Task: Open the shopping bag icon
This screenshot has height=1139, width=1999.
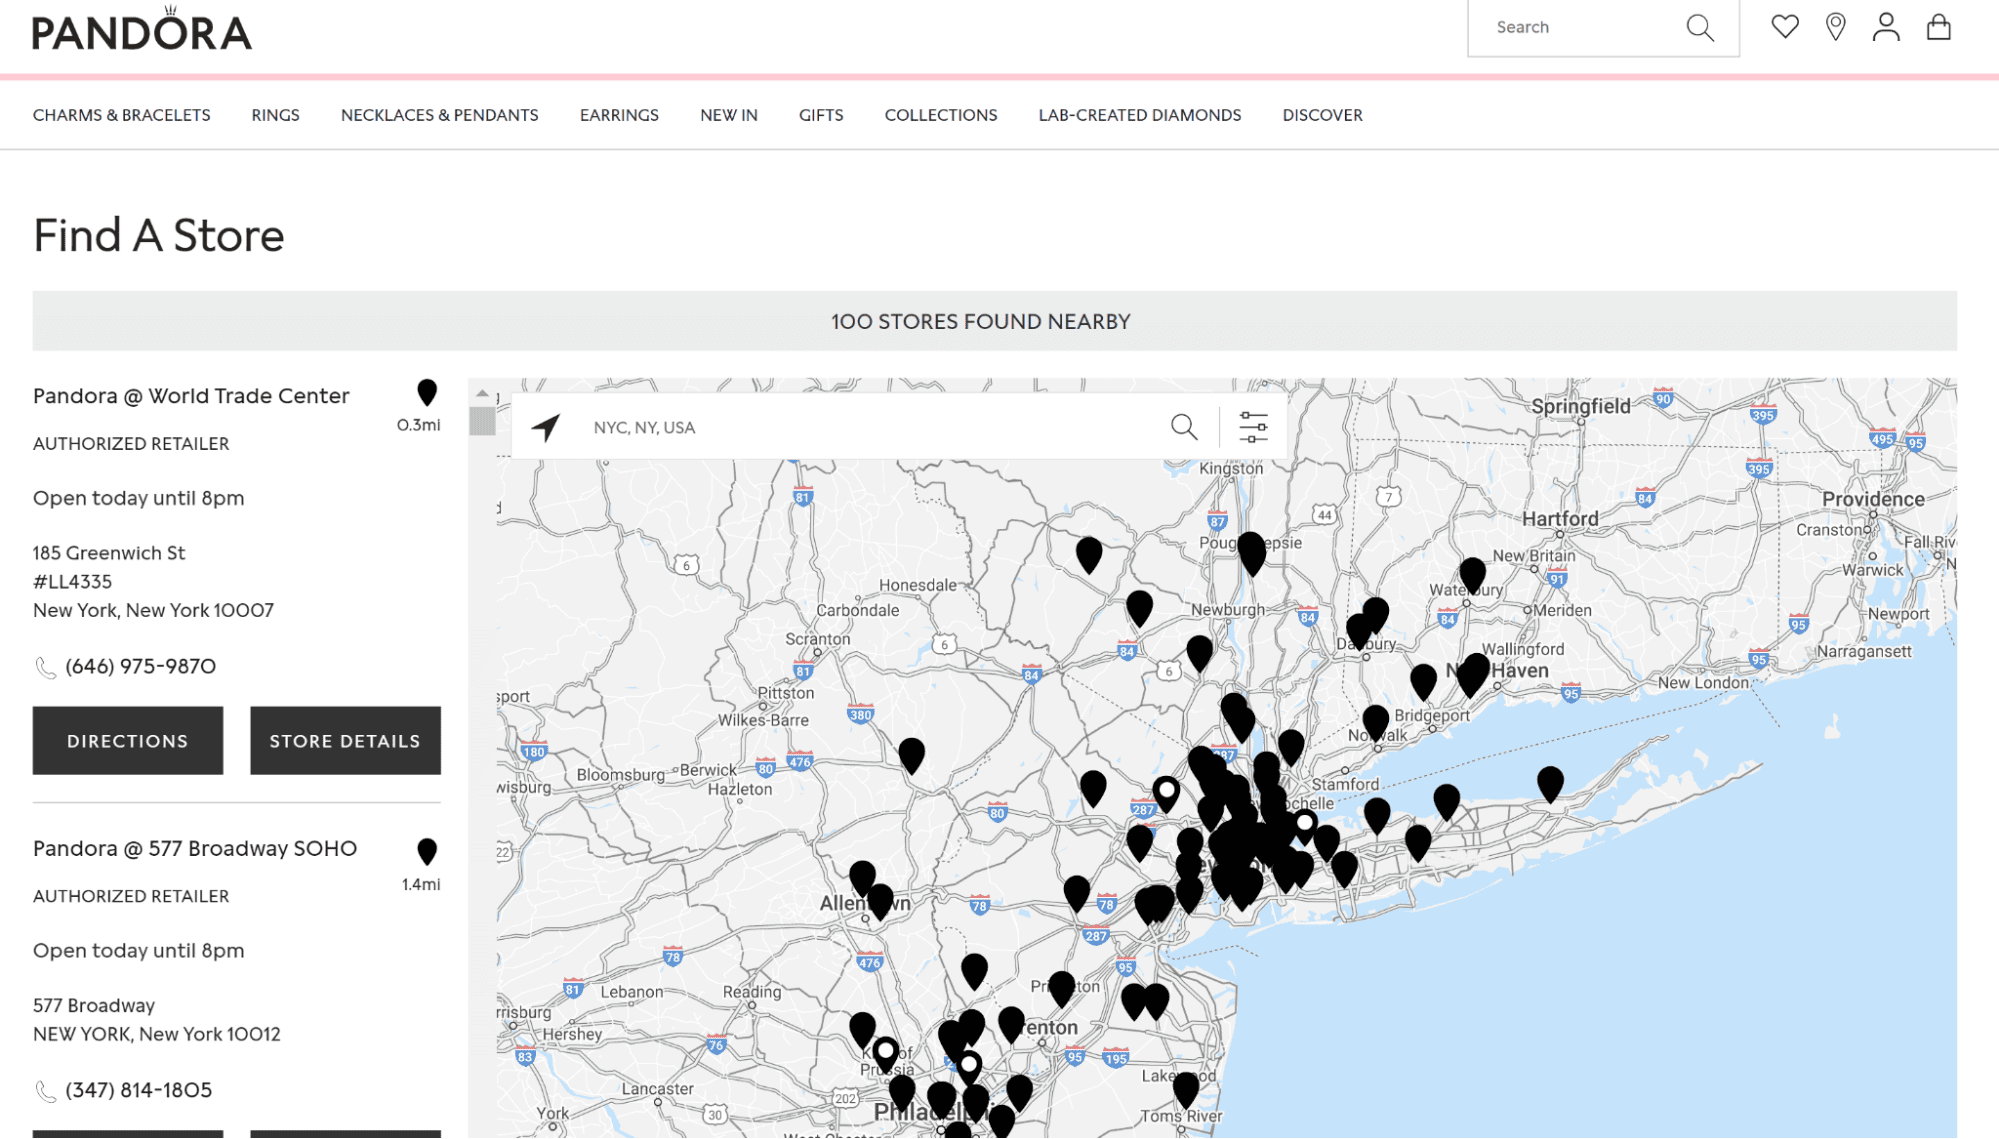Action: (1938, 27)
